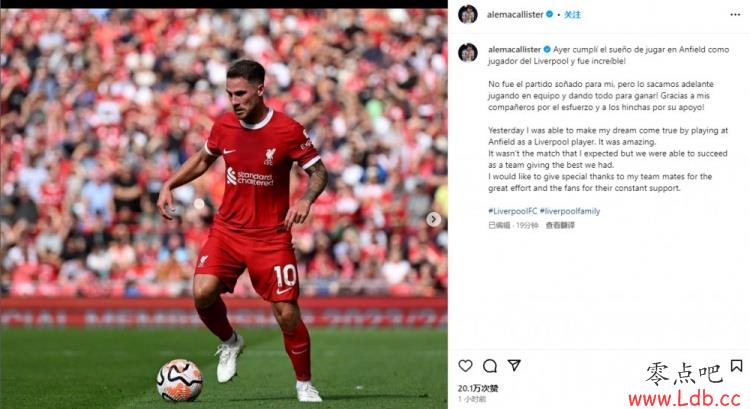The width and height of the screenshot is (750, 409).
Task: Open alemacallister username in the header
Action: point(515,15)
